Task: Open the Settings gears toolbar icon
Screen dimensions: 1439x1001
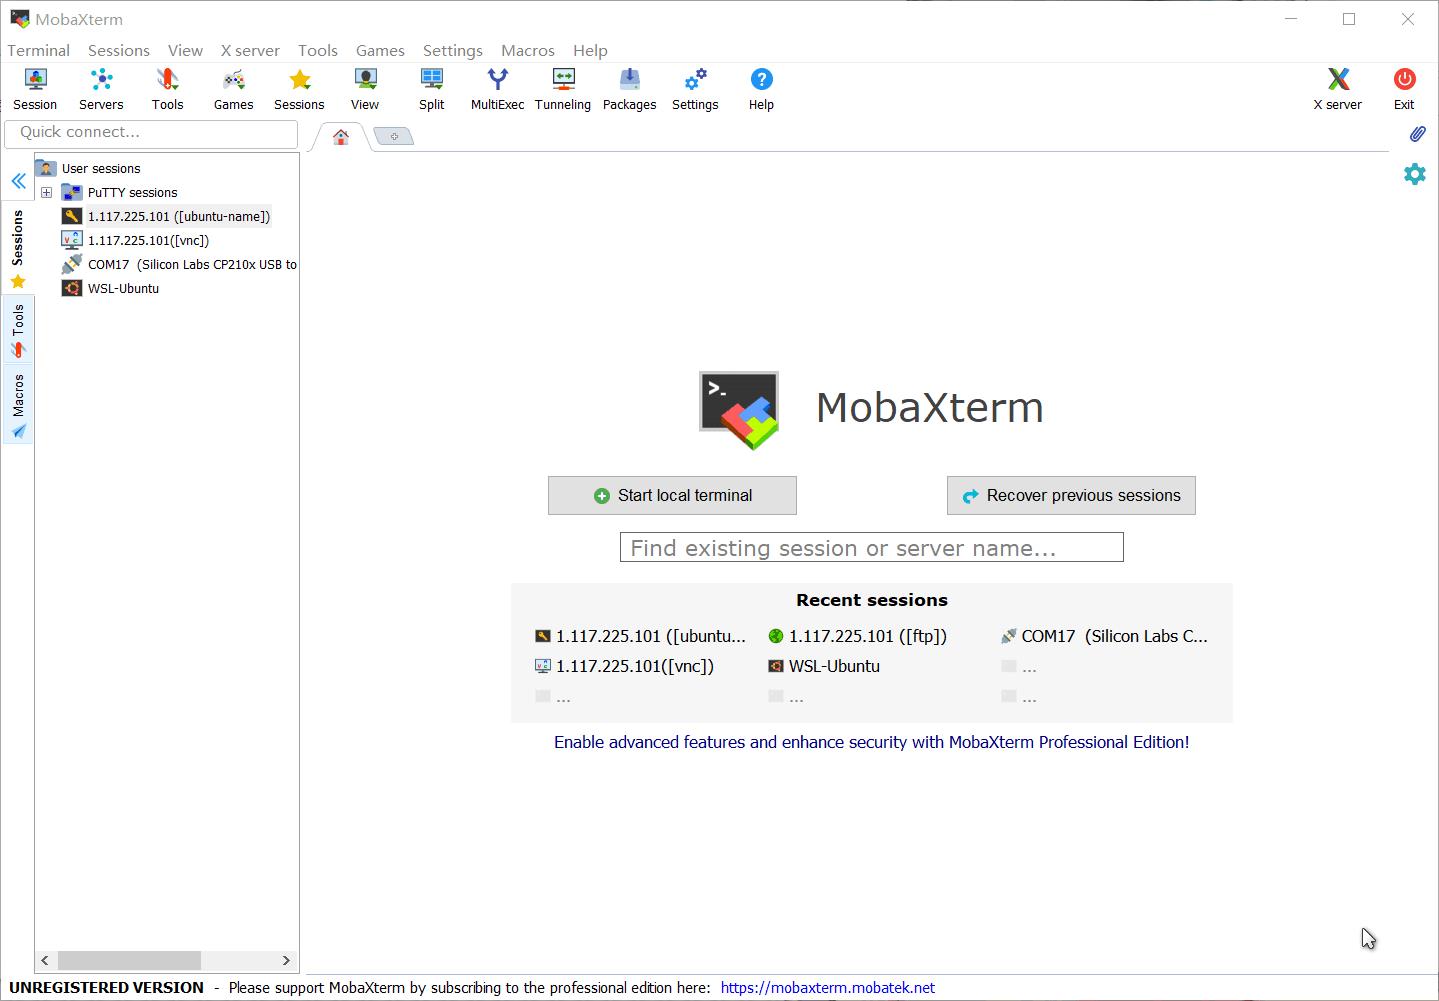Action: tap(695, 89)
